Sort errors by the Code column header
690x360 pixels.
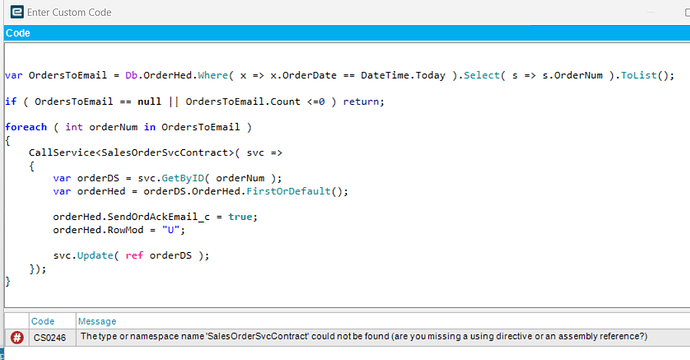(x=43, y=321)
